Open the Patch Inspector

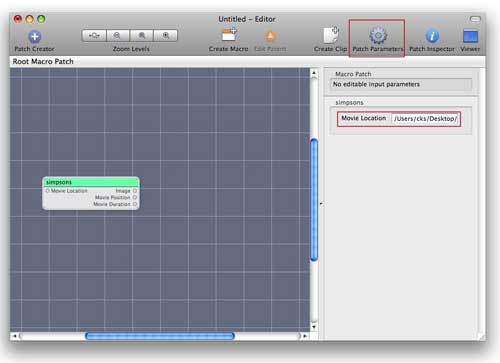coord(432,36)
